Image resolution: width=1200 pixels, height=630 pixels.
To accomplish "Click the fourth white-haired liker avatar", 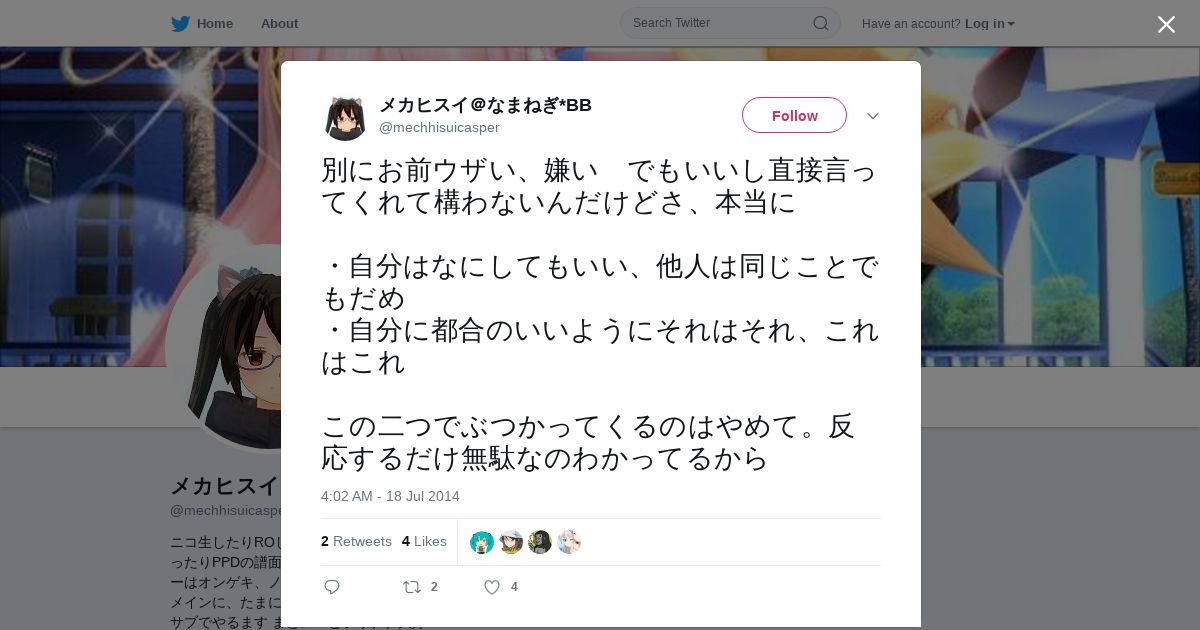I will (569, 542).
